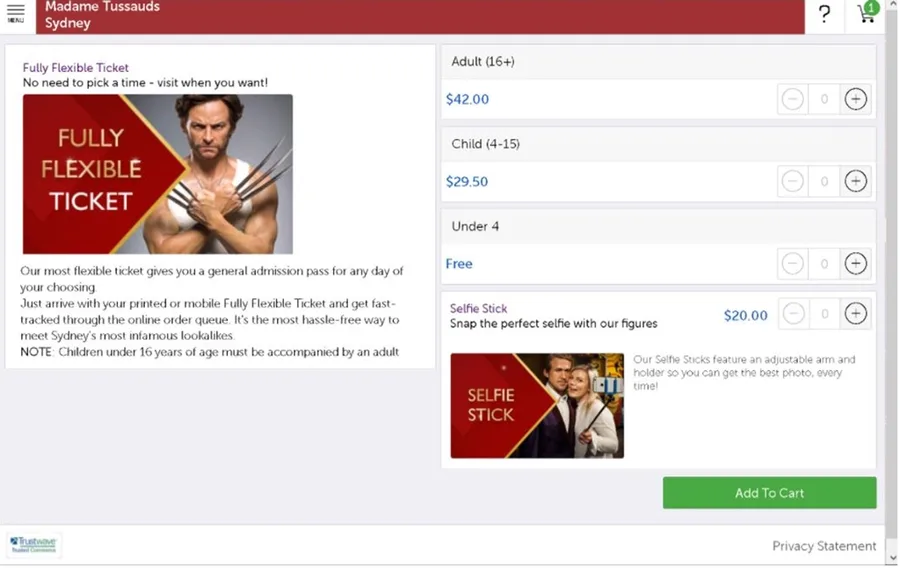Viewport: 900px width, 568px height.
Task: Click the Trustwave Trusted Commerce badge
Action: pos(34,545)
